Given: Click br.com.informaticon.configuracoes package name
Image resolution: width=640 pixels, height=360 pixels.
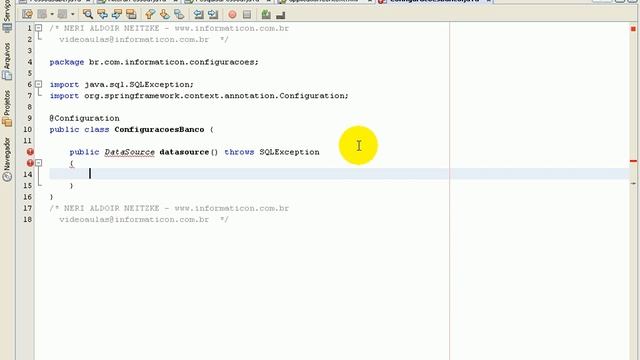Looking at the screenshot, I should click(x=173, y=62).
